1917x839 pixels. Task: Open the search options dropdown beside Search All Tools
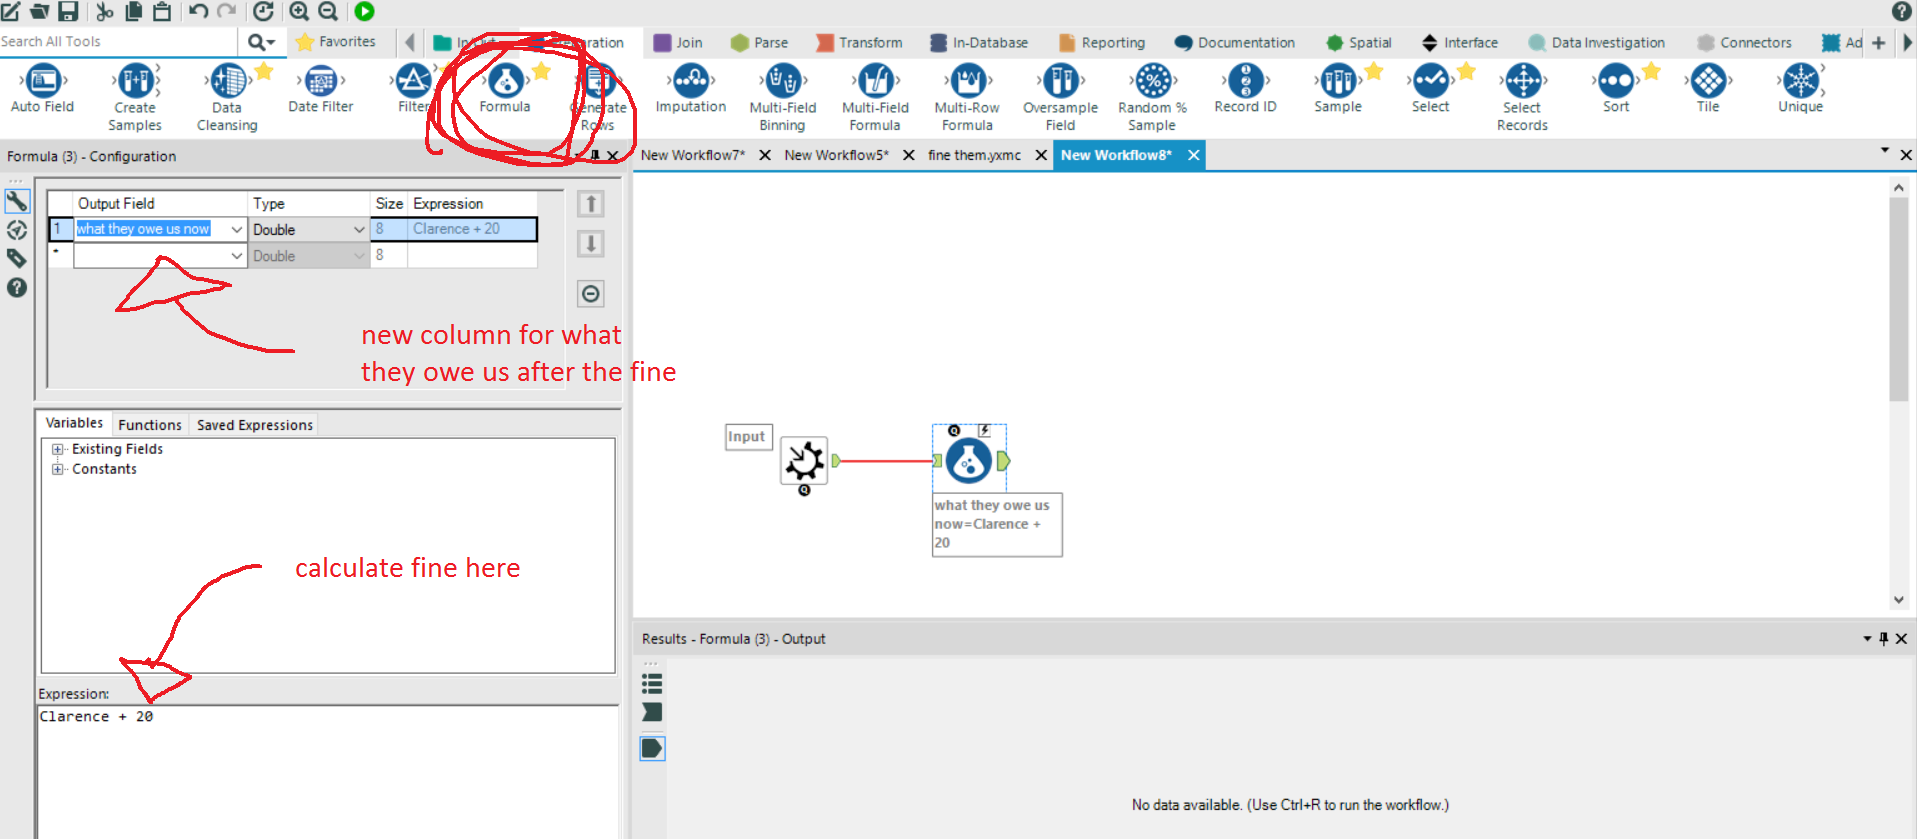click(261, 42)
